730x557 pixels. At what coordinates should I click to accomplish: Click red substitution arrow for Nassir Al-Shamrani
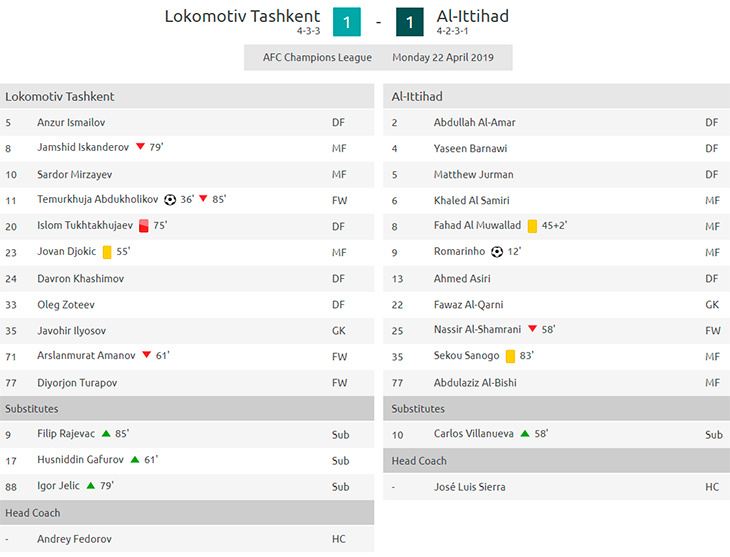[533, 329]
